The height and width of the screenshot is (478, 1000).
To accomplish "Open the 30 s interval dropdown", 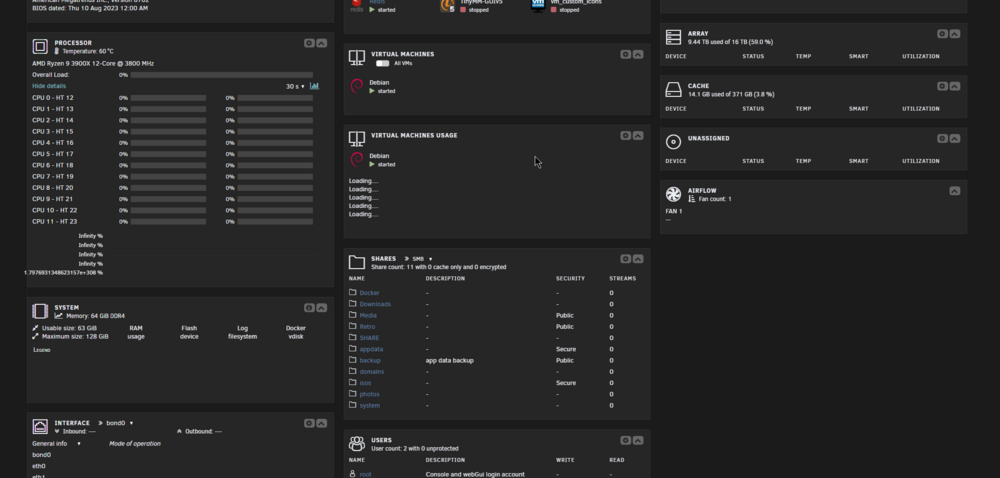I will (295, 87).
